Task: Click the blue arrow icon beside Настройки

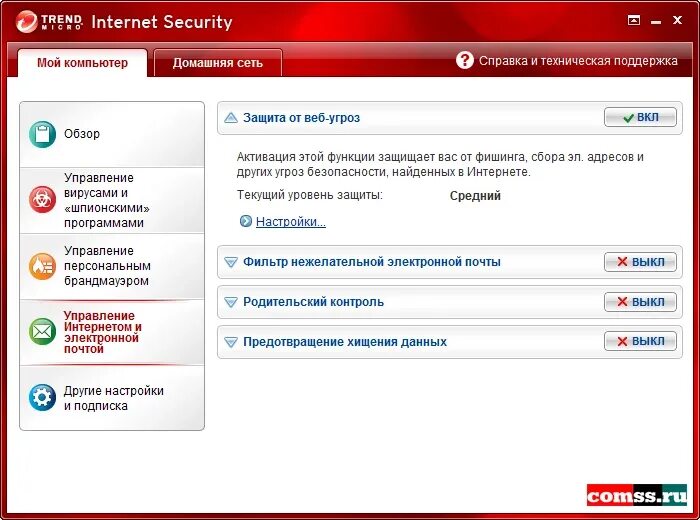Action: [x=246, y=221]
